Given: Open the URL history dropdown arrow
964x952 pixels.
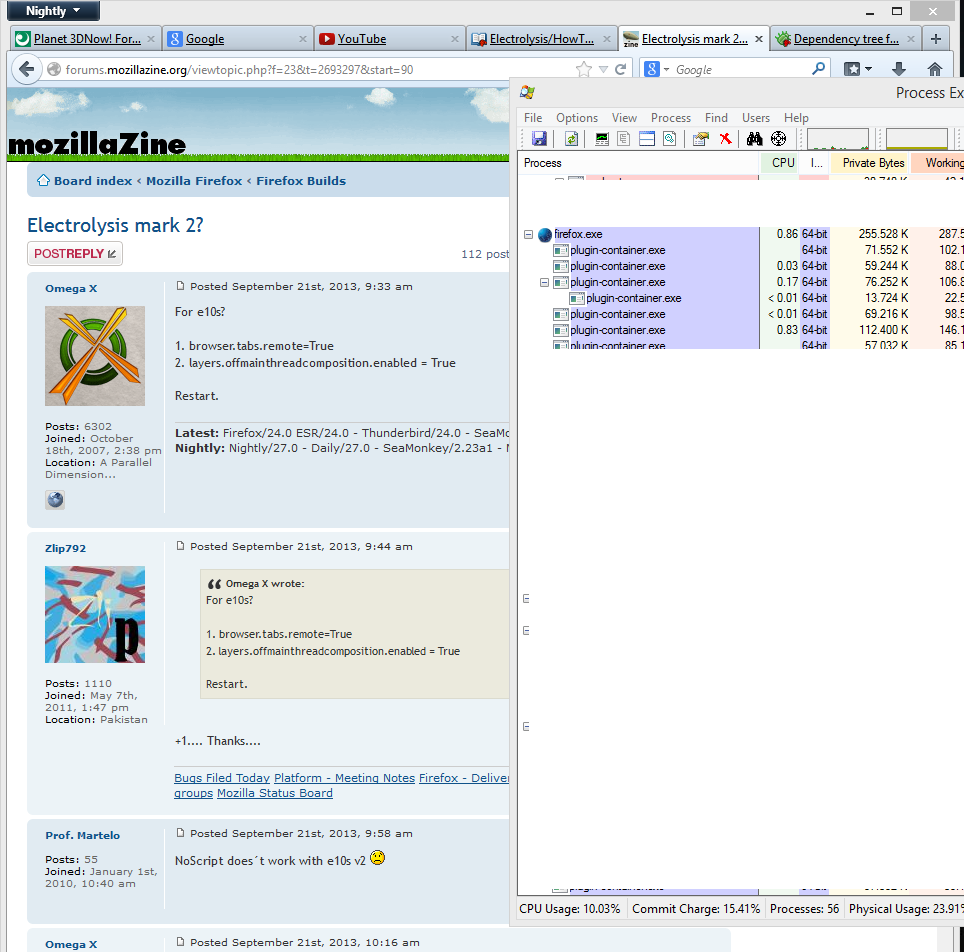Looking at the screenshot, I should (603, 69).
